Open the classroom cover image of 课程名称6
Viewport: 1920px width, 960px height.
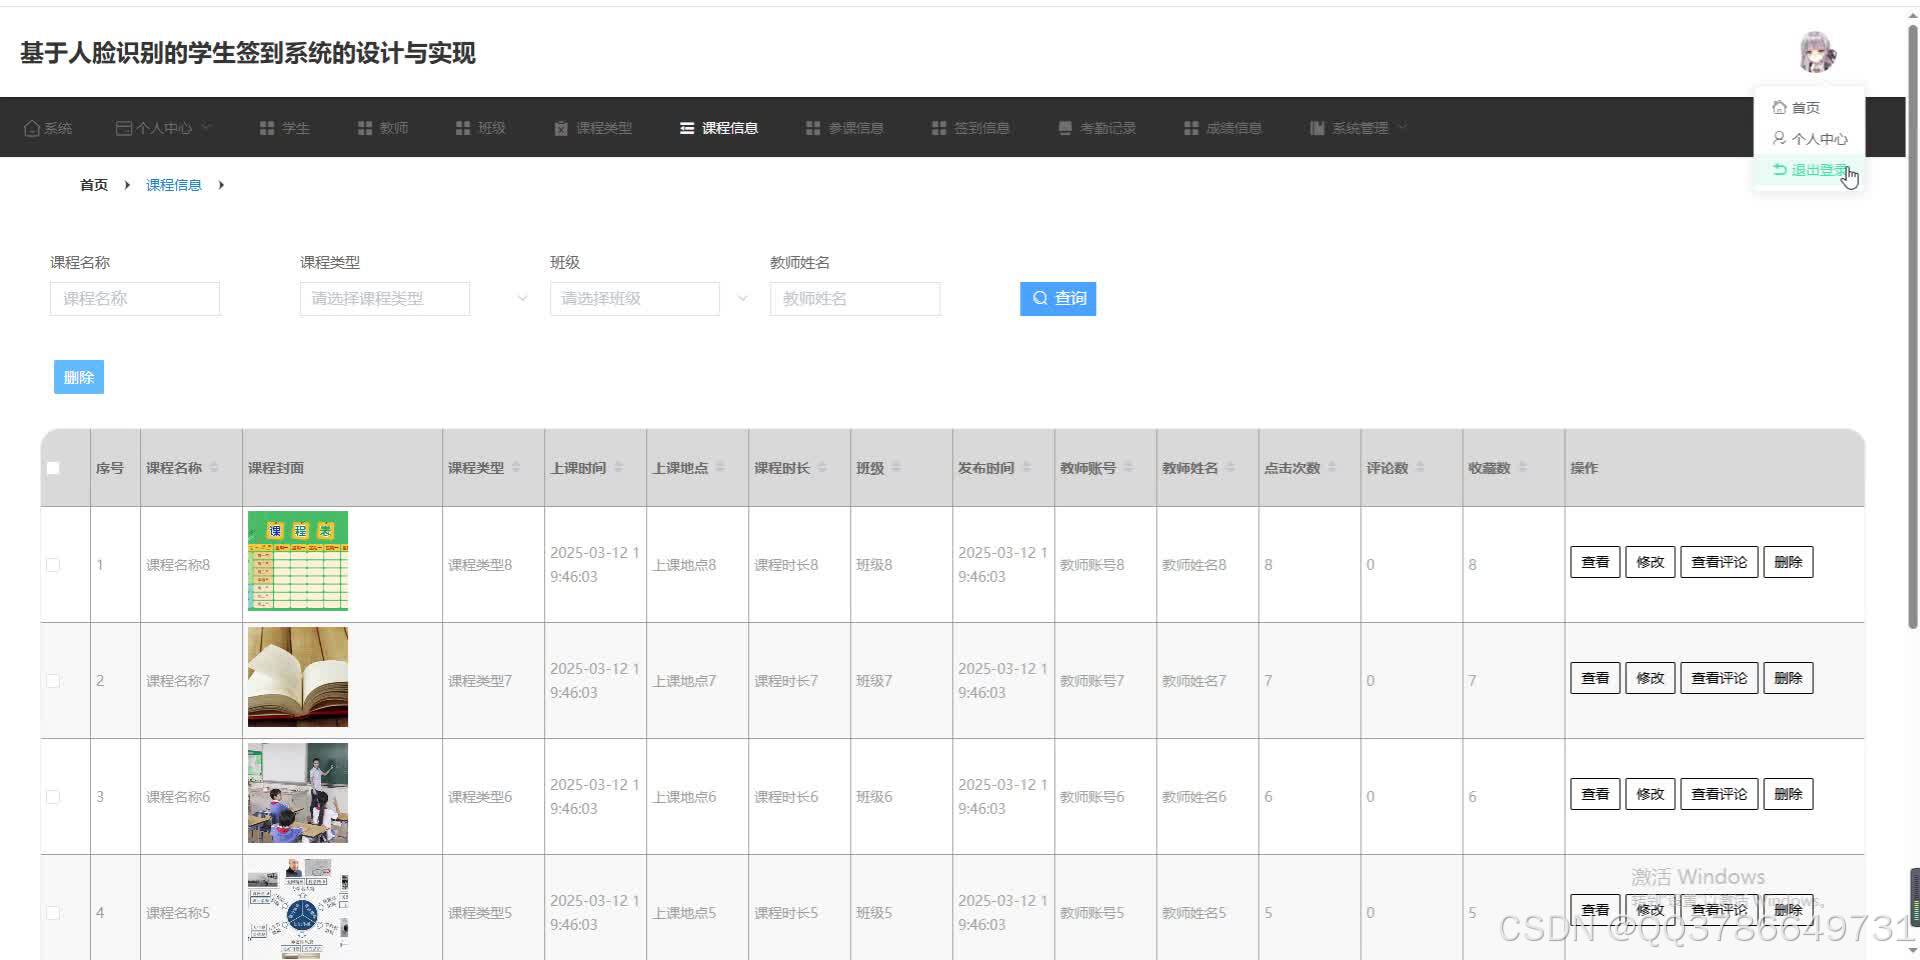pyautogui.click(x=298, y=793)
